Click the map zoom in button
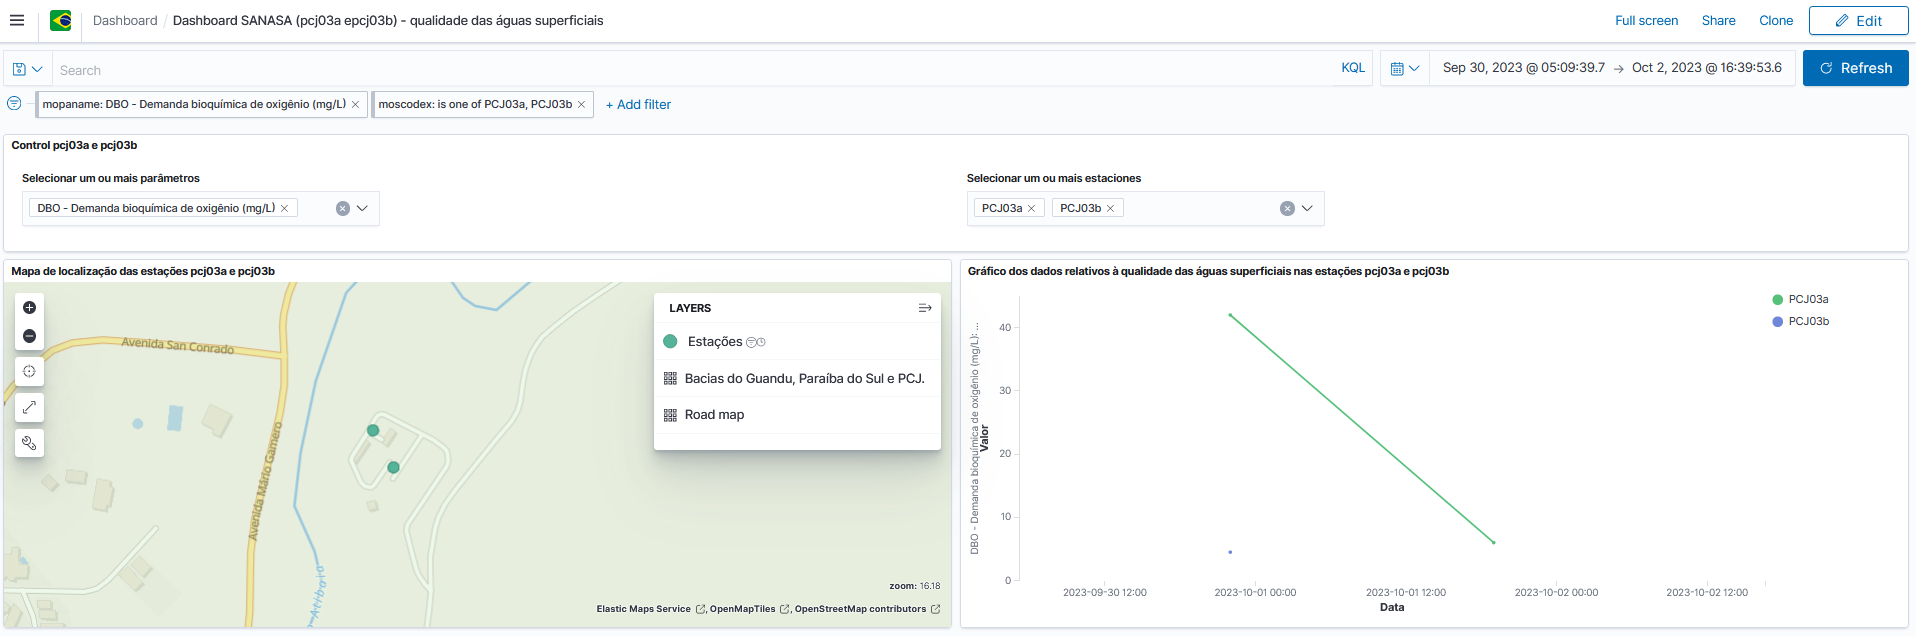Screen dimensions: 1916x636 tap(29, 308)
